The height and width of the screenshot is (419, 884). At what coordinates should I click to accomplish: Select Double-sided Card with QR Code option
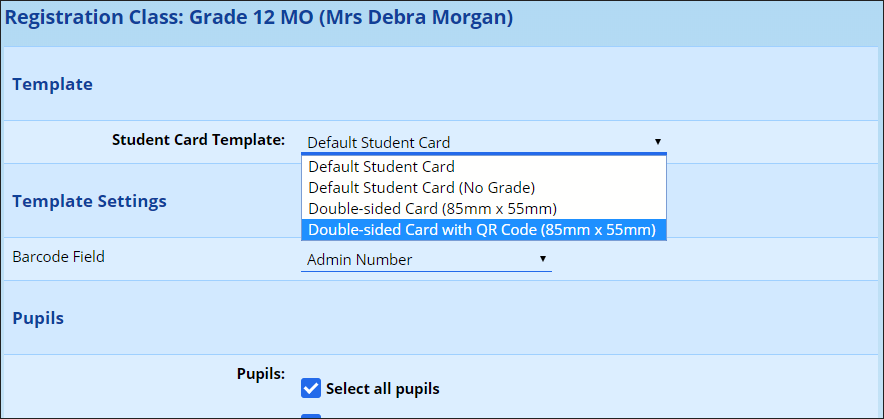[x=482, y=230]
